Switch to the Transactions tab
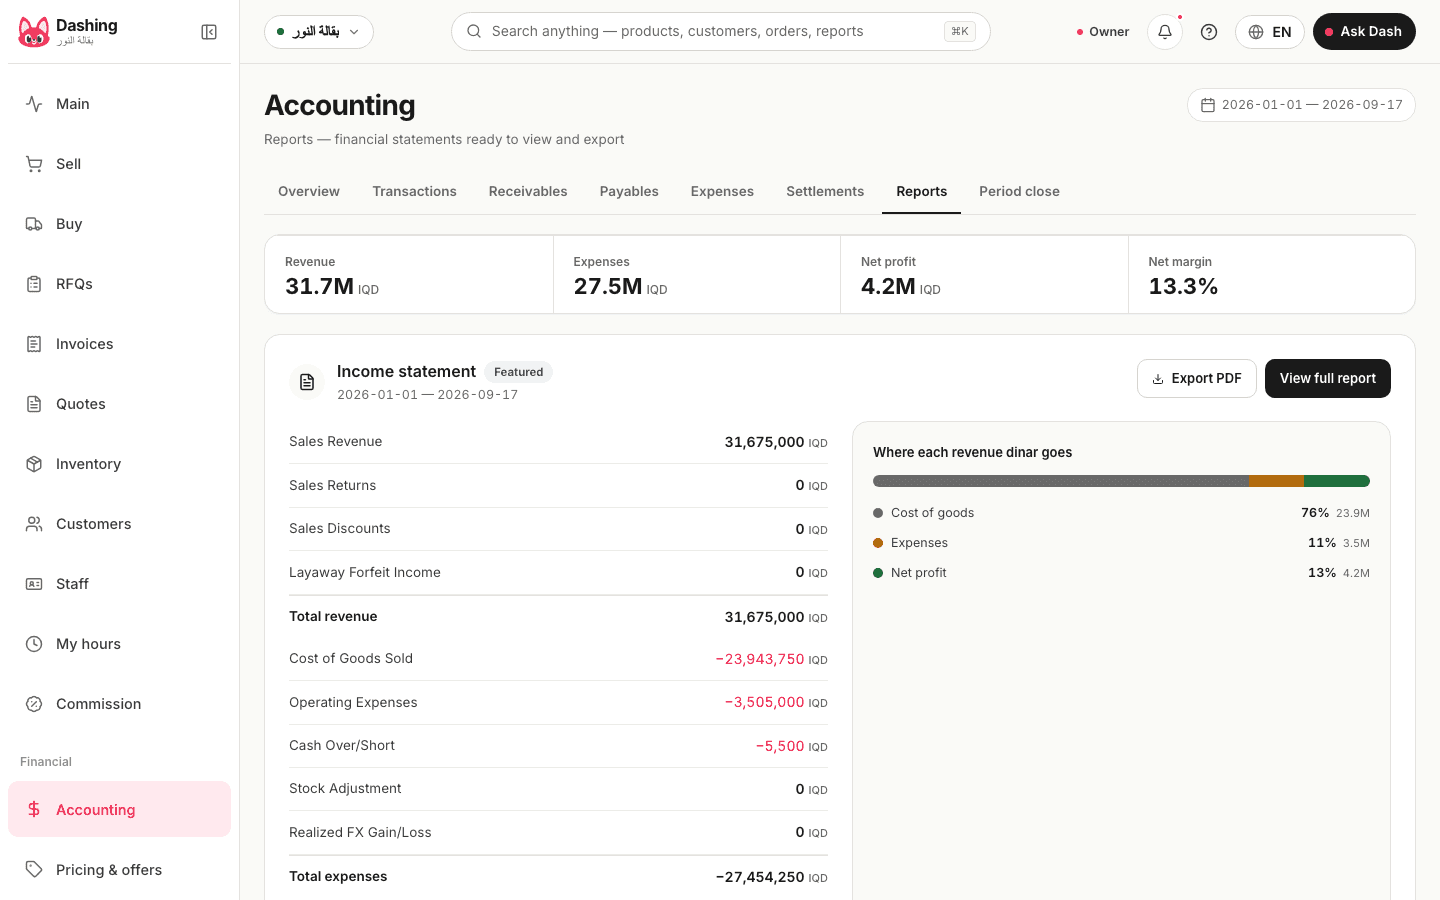The height and width of the screenshot is (900, 1440). (415, 192)
